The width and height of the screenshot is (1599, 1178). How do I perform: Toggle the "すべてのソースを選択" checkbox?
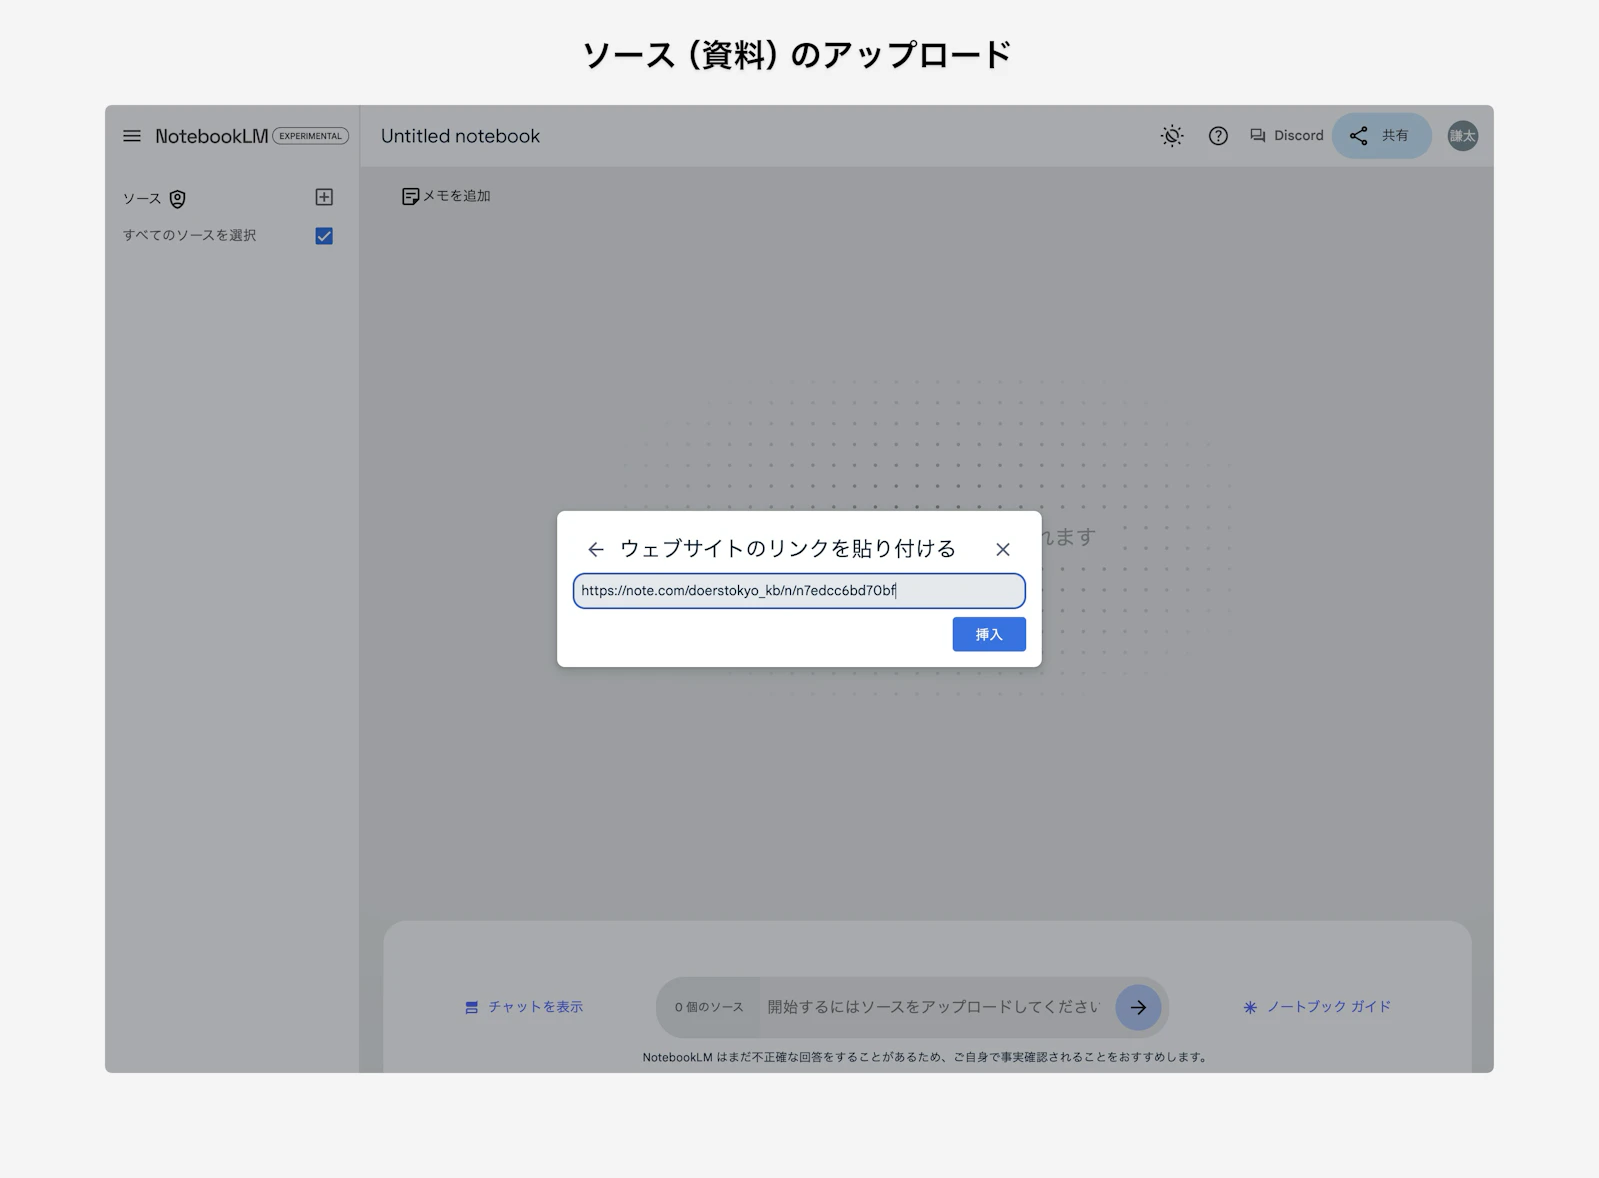(324, 236)
